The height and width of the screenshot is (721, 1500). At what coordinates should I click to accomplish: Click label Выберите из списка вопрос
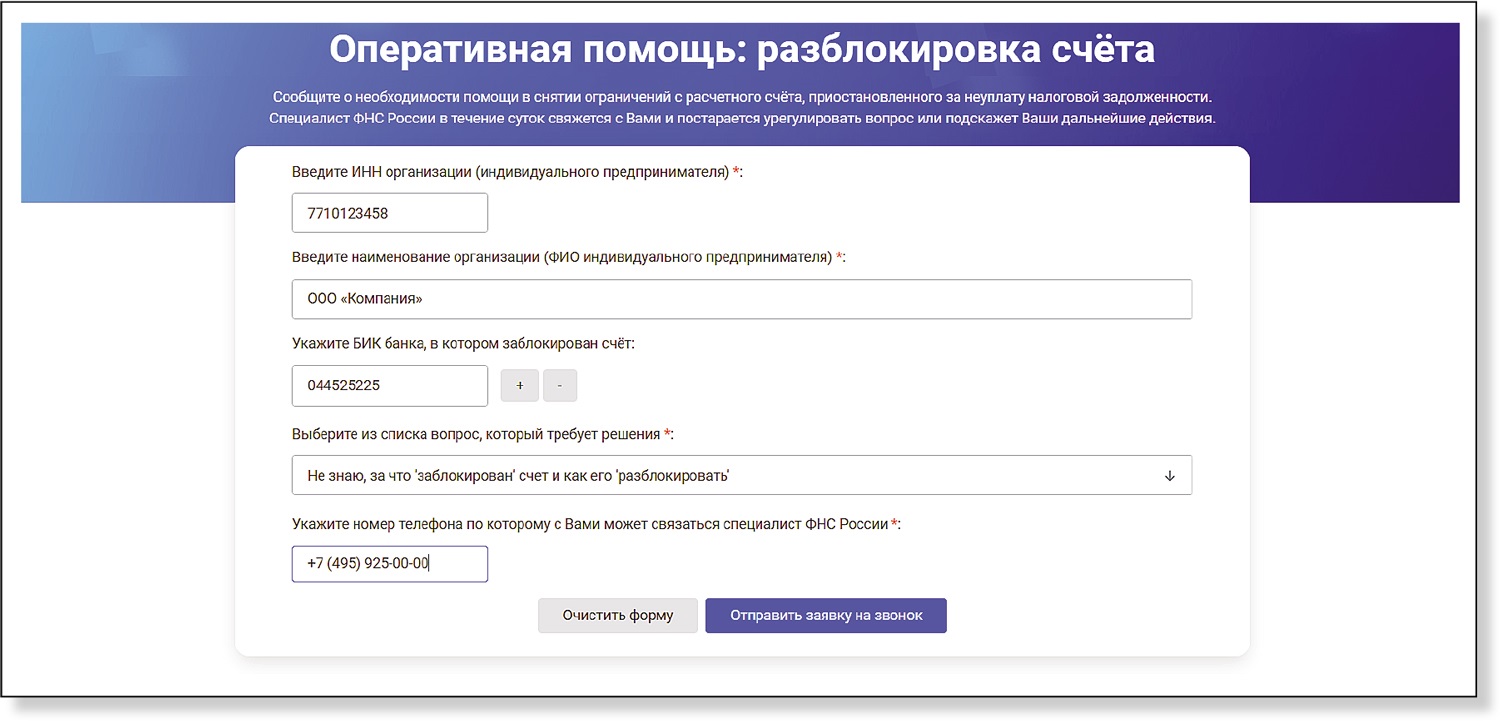(483, 434)
